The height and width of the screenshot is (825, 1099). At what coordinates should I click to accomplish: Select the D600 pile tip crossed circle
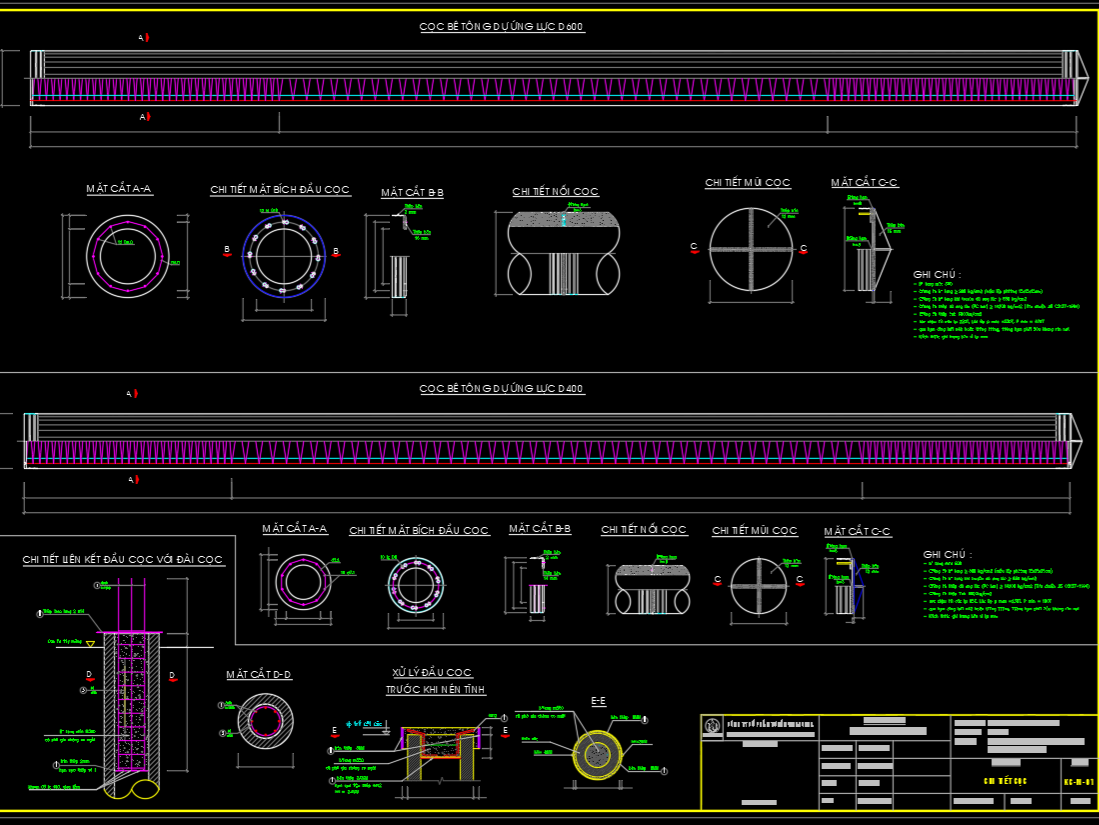point(751,249)
